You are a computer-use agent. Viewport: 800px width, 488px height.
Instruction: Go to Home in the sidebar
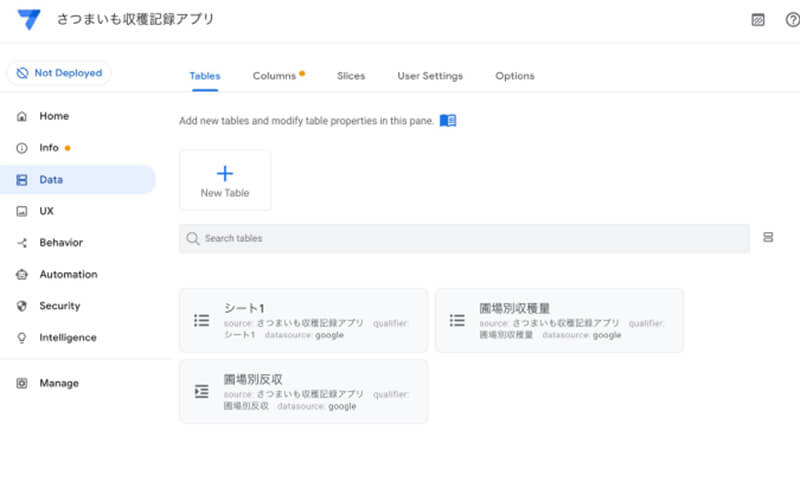[x=54, y=116]
